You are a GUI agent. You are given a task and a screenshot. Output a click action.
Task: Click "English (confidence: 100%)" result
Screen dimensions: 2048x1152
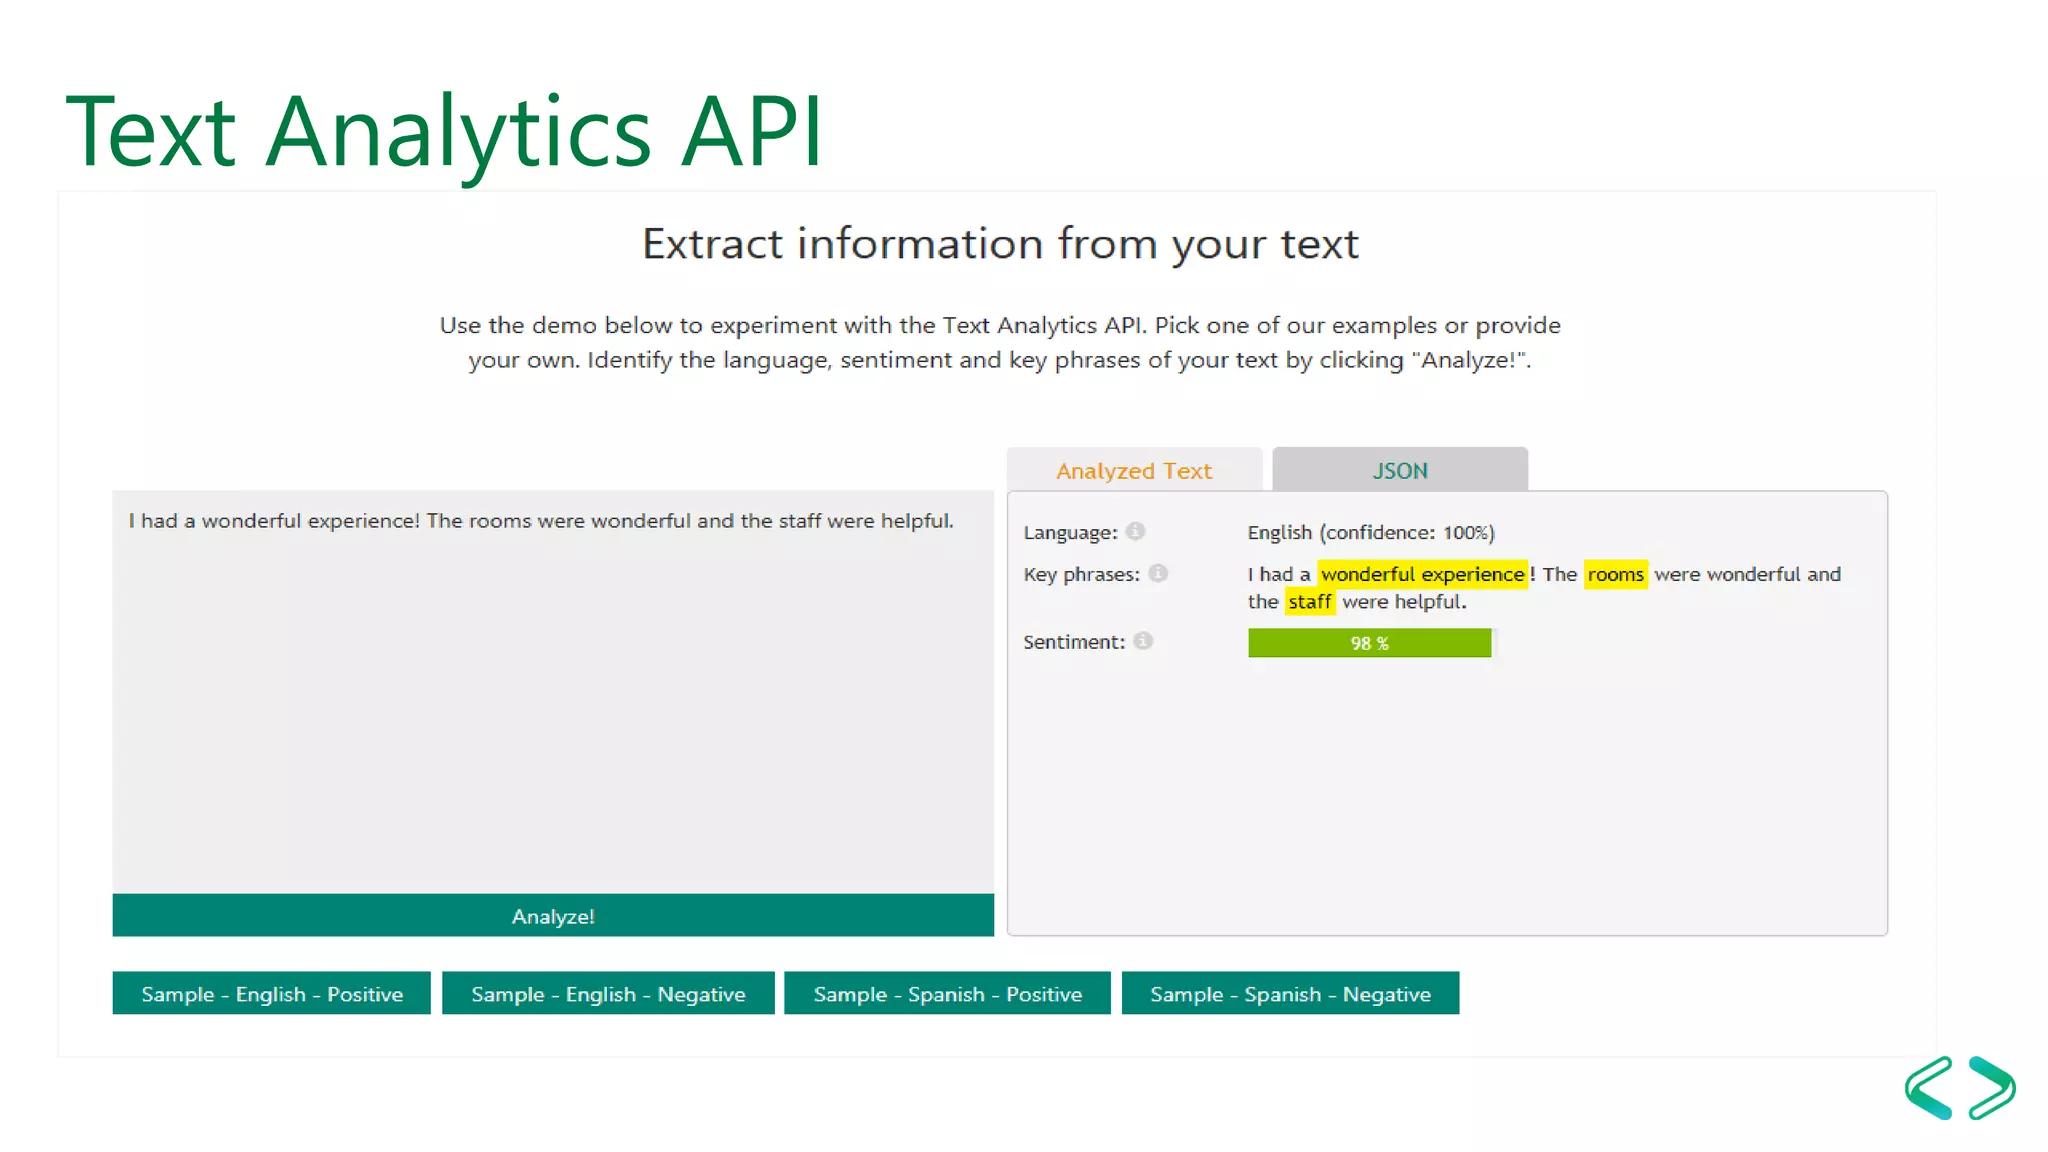tap(1371, 533)
